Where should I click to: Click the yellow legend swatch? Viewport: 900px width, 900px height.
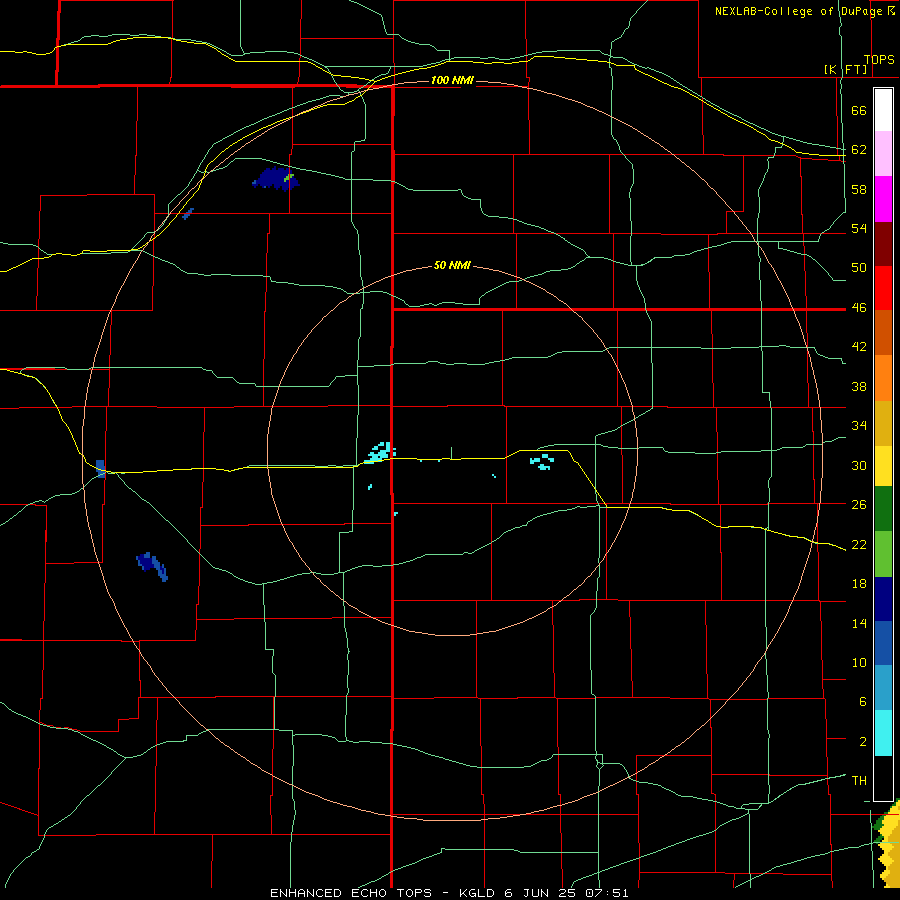pos(883,466)
